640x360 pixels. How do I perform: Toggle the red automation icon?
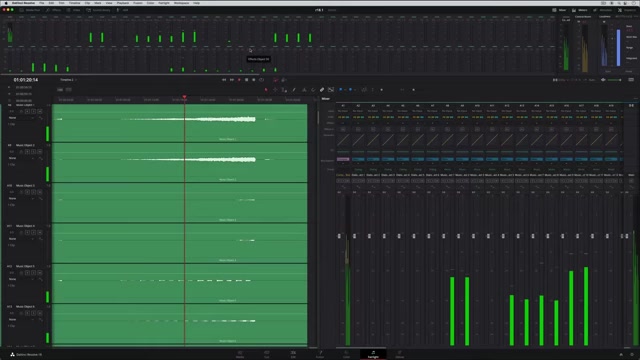[x=276, y=80]
